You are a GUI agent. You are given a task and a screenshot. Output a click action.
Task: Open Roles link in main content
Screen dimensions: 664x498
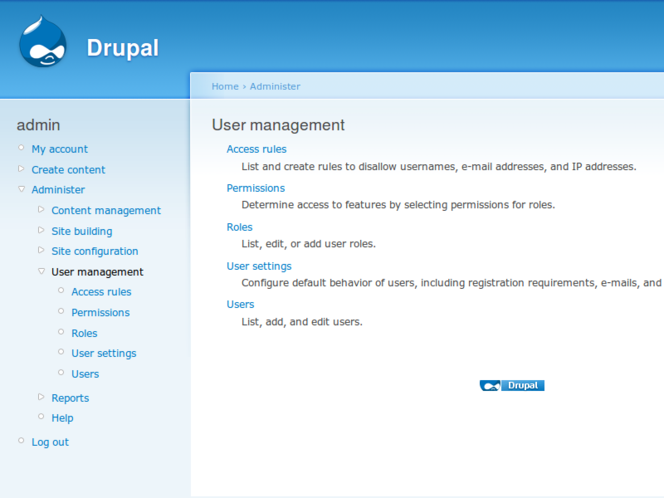(x=239, y=227)
